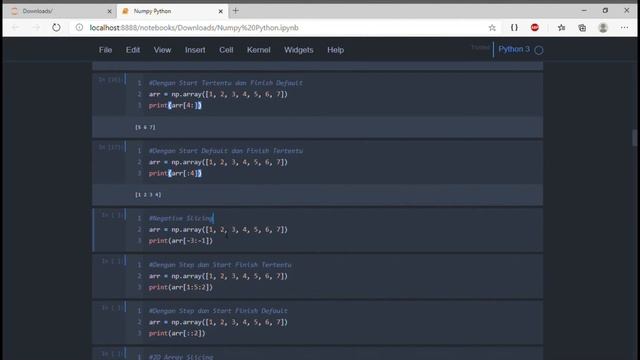Minimize the browser window
The width and height of the screenshot is (640, 360).
[584, 11]
